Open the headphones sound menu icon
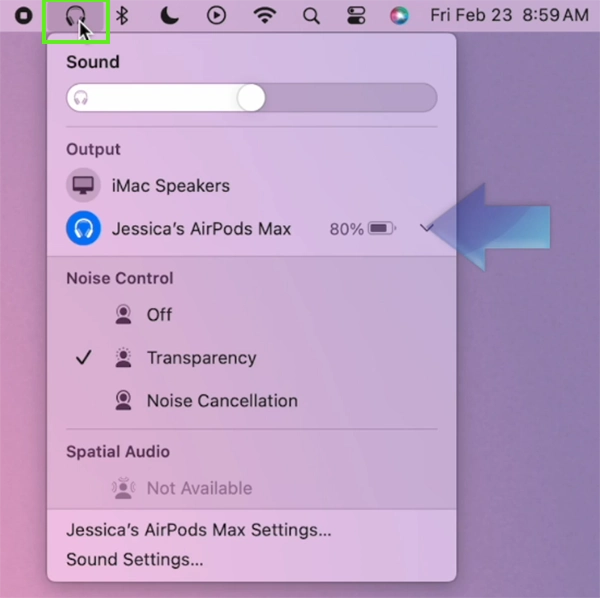Screen dimensions: 600x598 [x=75, y=16]
